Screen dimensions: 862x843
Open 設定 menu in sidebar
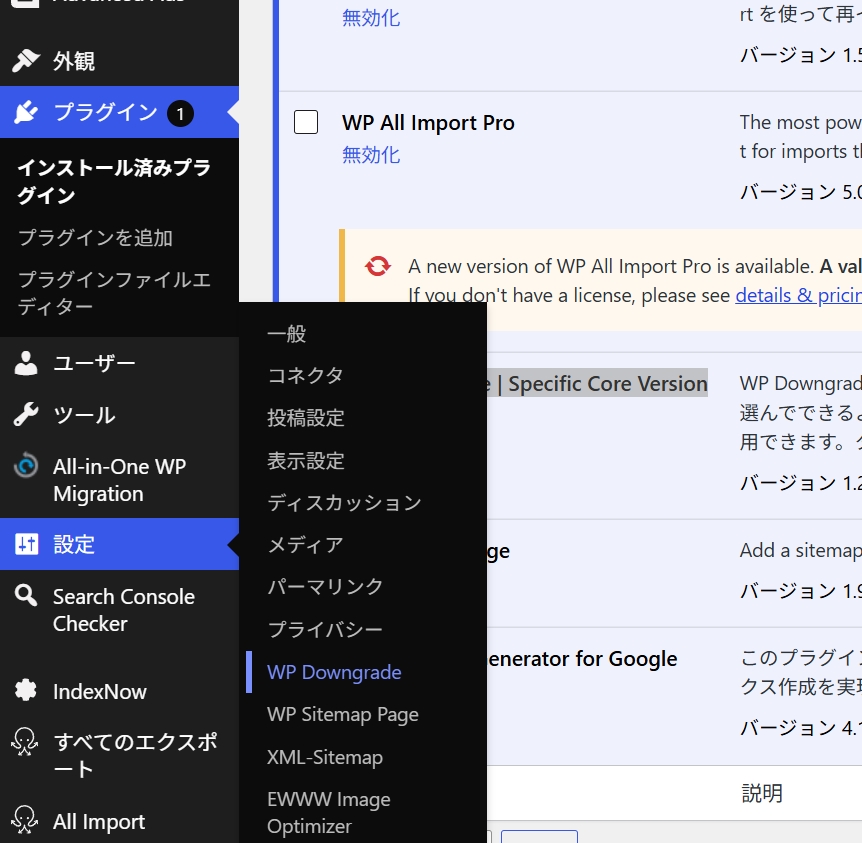[119, 544]
